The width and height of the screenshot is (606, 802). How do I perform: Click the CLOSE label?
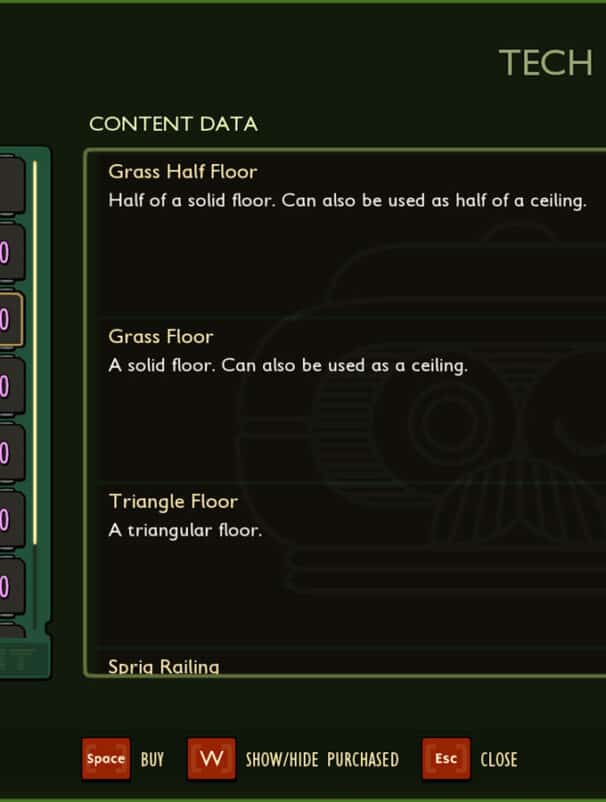(x=499, y=760)
